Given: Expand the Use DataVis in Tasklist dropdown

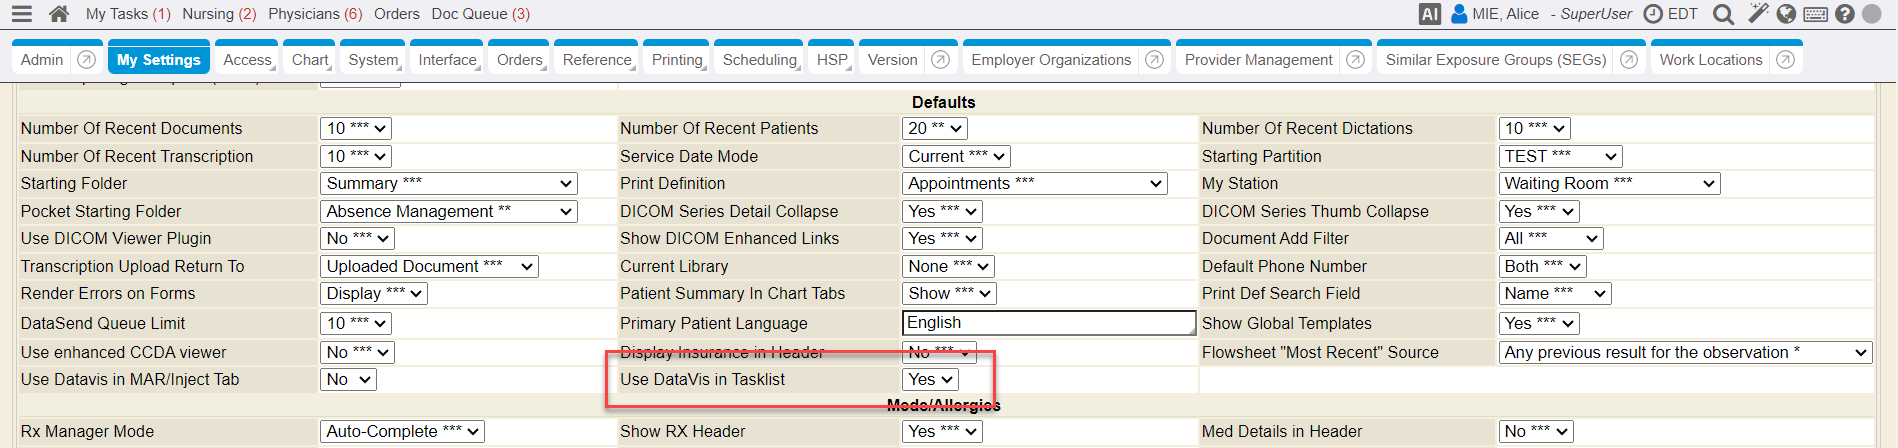Looking at the screenshot, I should (x=930, y=380).
